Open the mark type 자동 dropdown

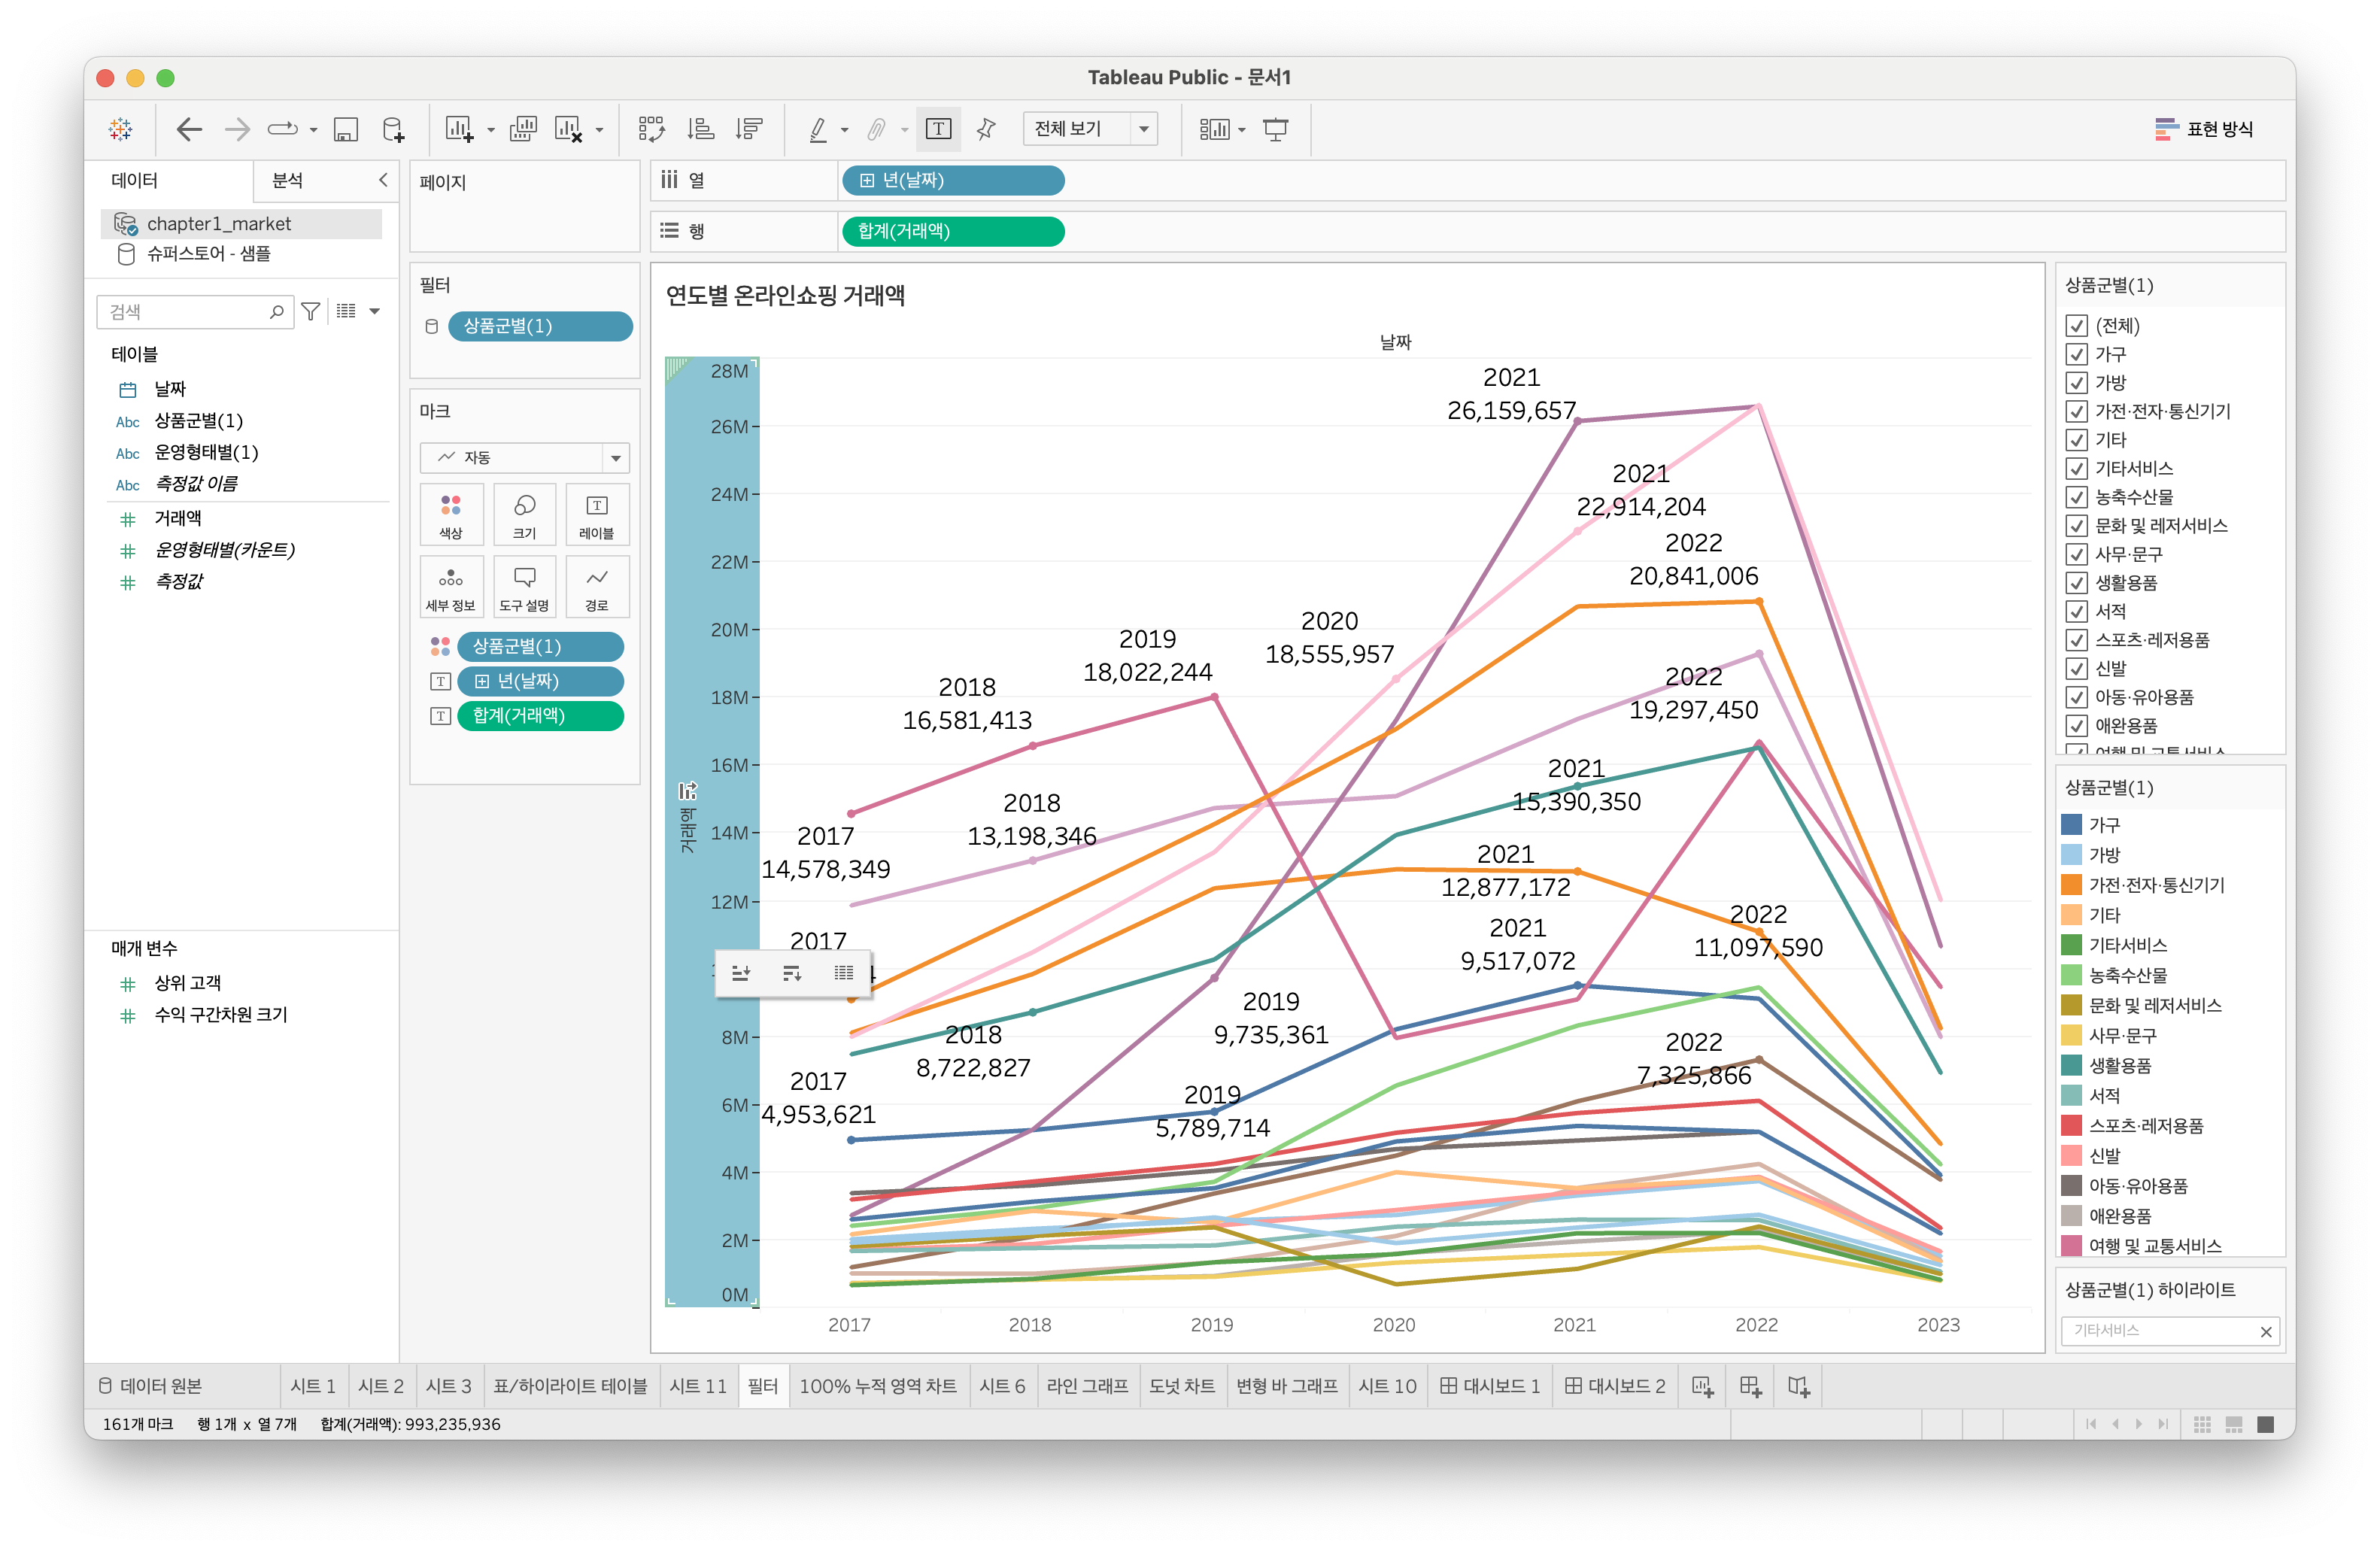(x=524, y=458)
